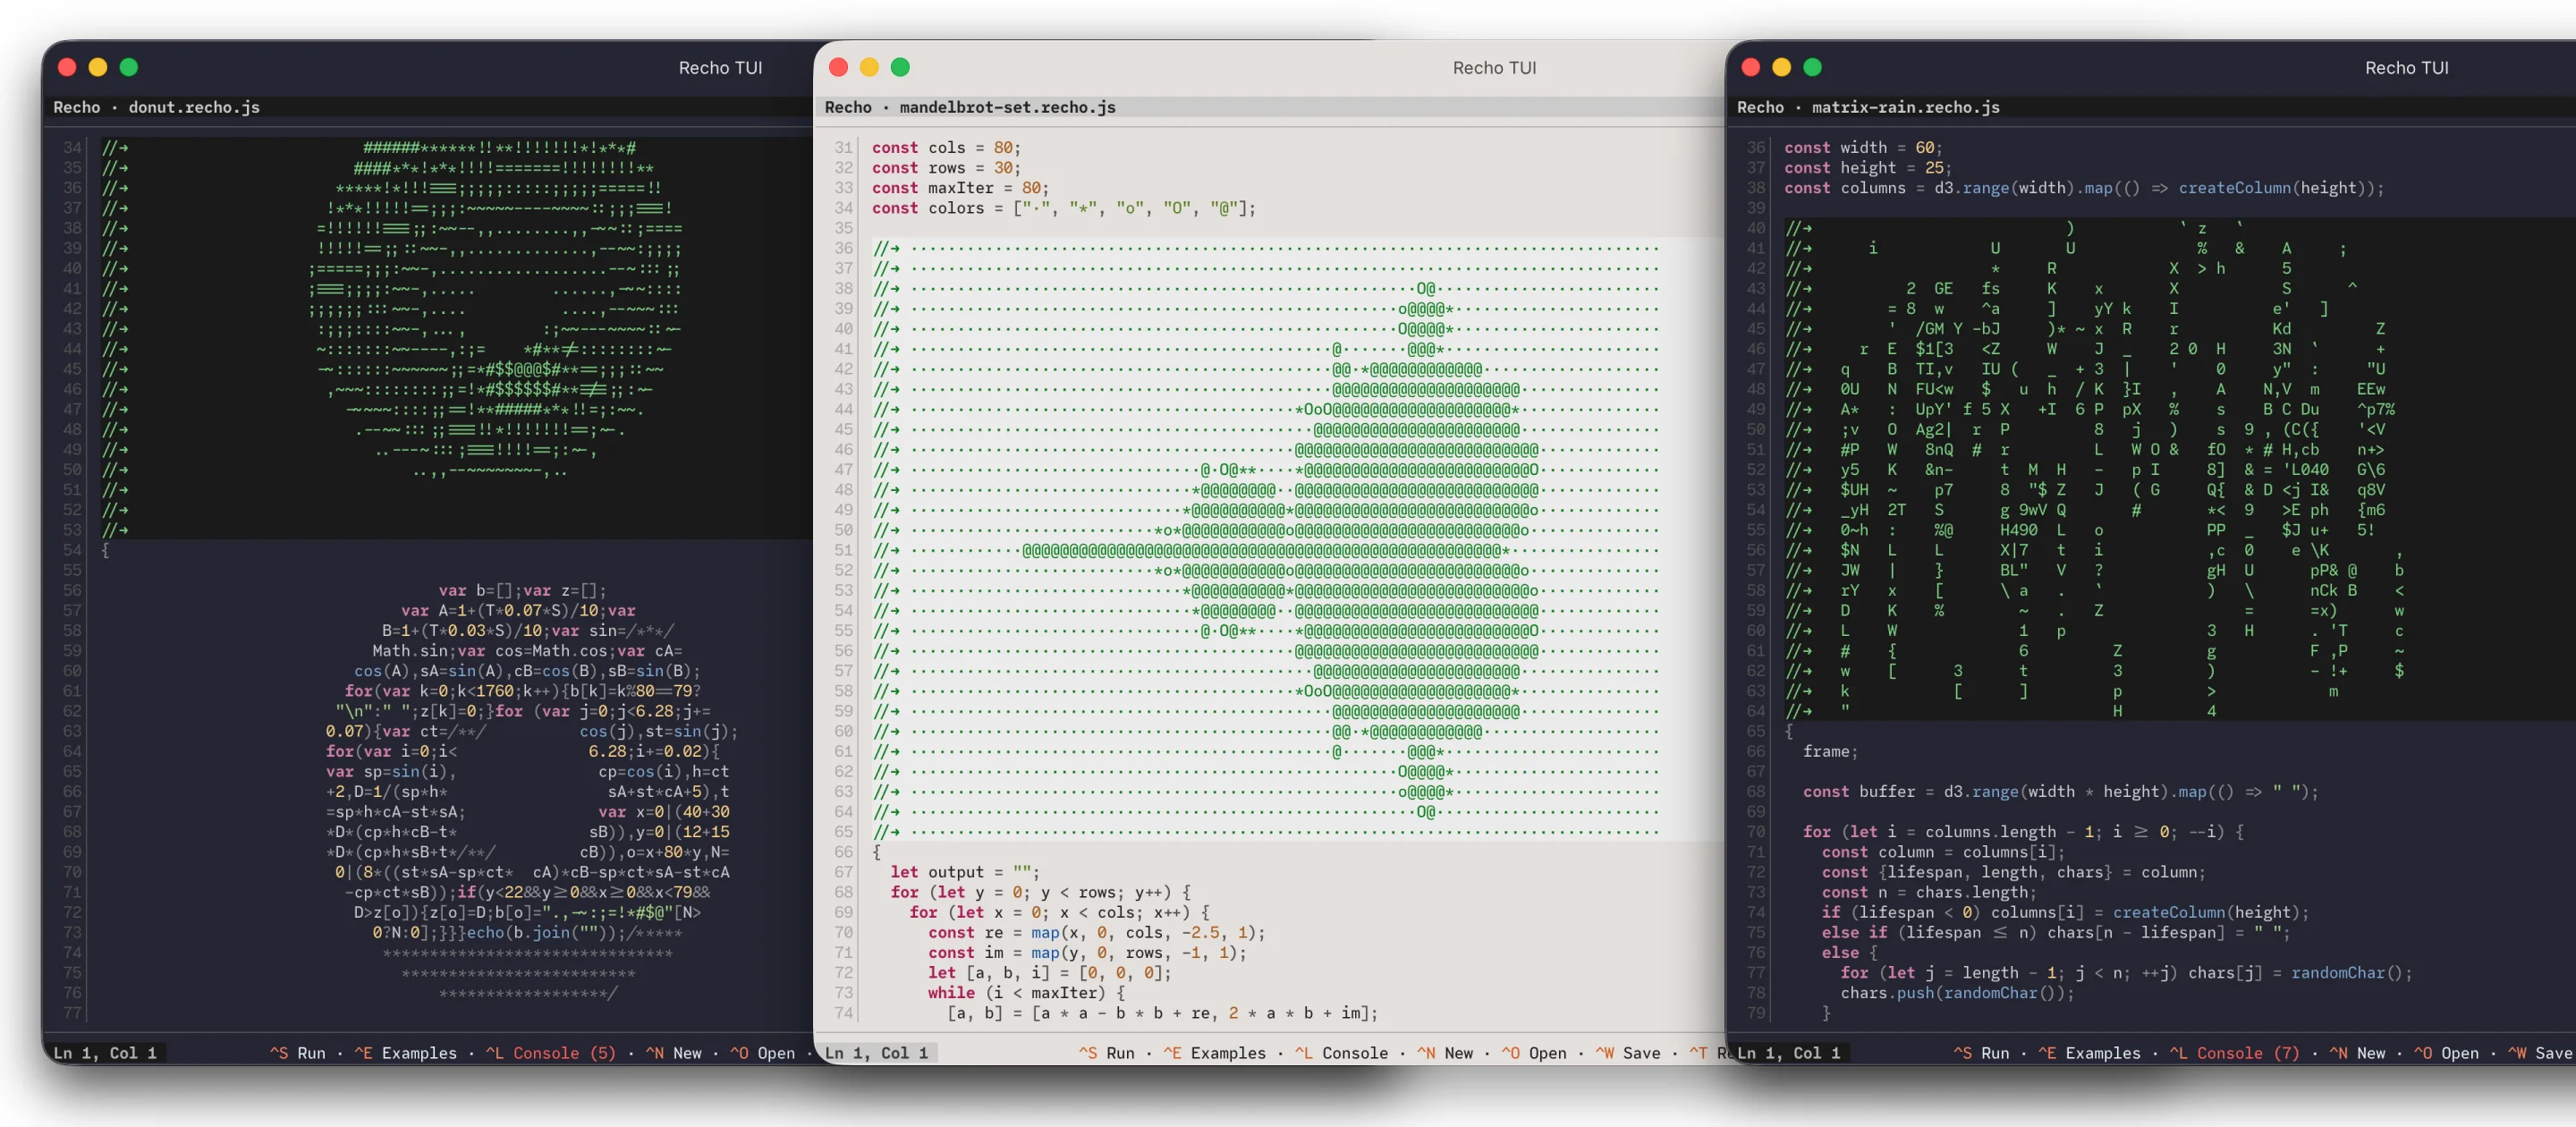Click 'const maxIter = 80;' line
The width and height of the screenshot is (2576, 1127).
[x=960, y=188]
